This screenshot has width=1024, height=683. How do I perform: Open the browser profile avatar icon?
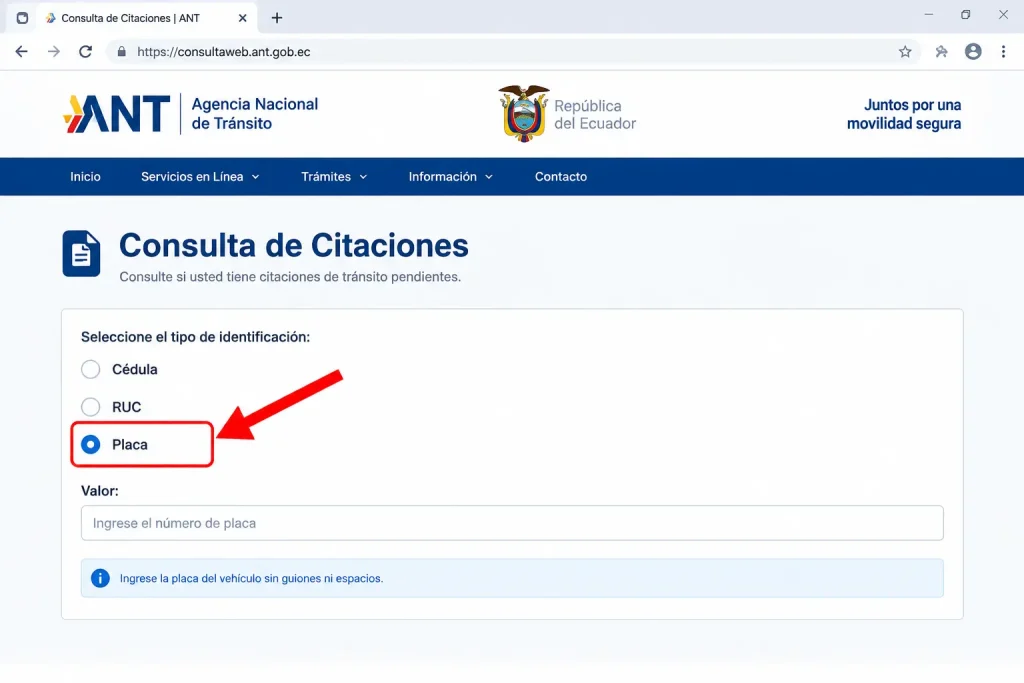tap(973, 52)
